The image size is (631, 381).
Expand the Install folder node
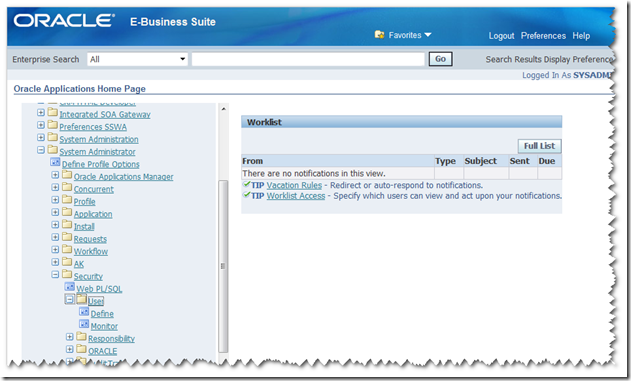click(55, 225)
